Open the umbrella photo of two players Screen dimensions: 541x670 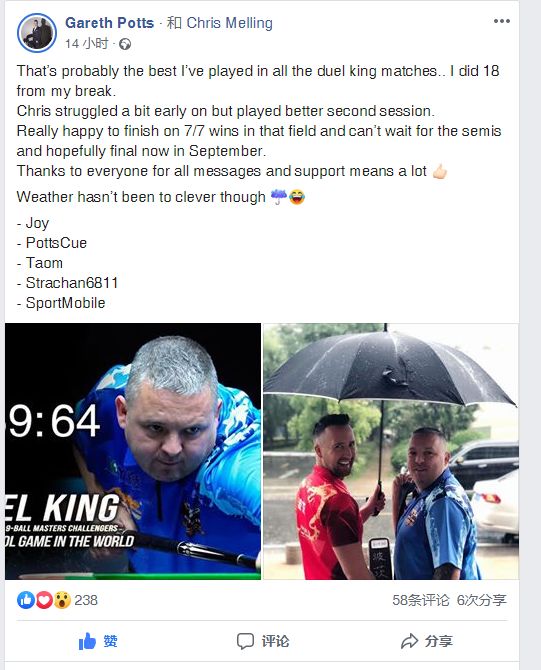(391, 451)
